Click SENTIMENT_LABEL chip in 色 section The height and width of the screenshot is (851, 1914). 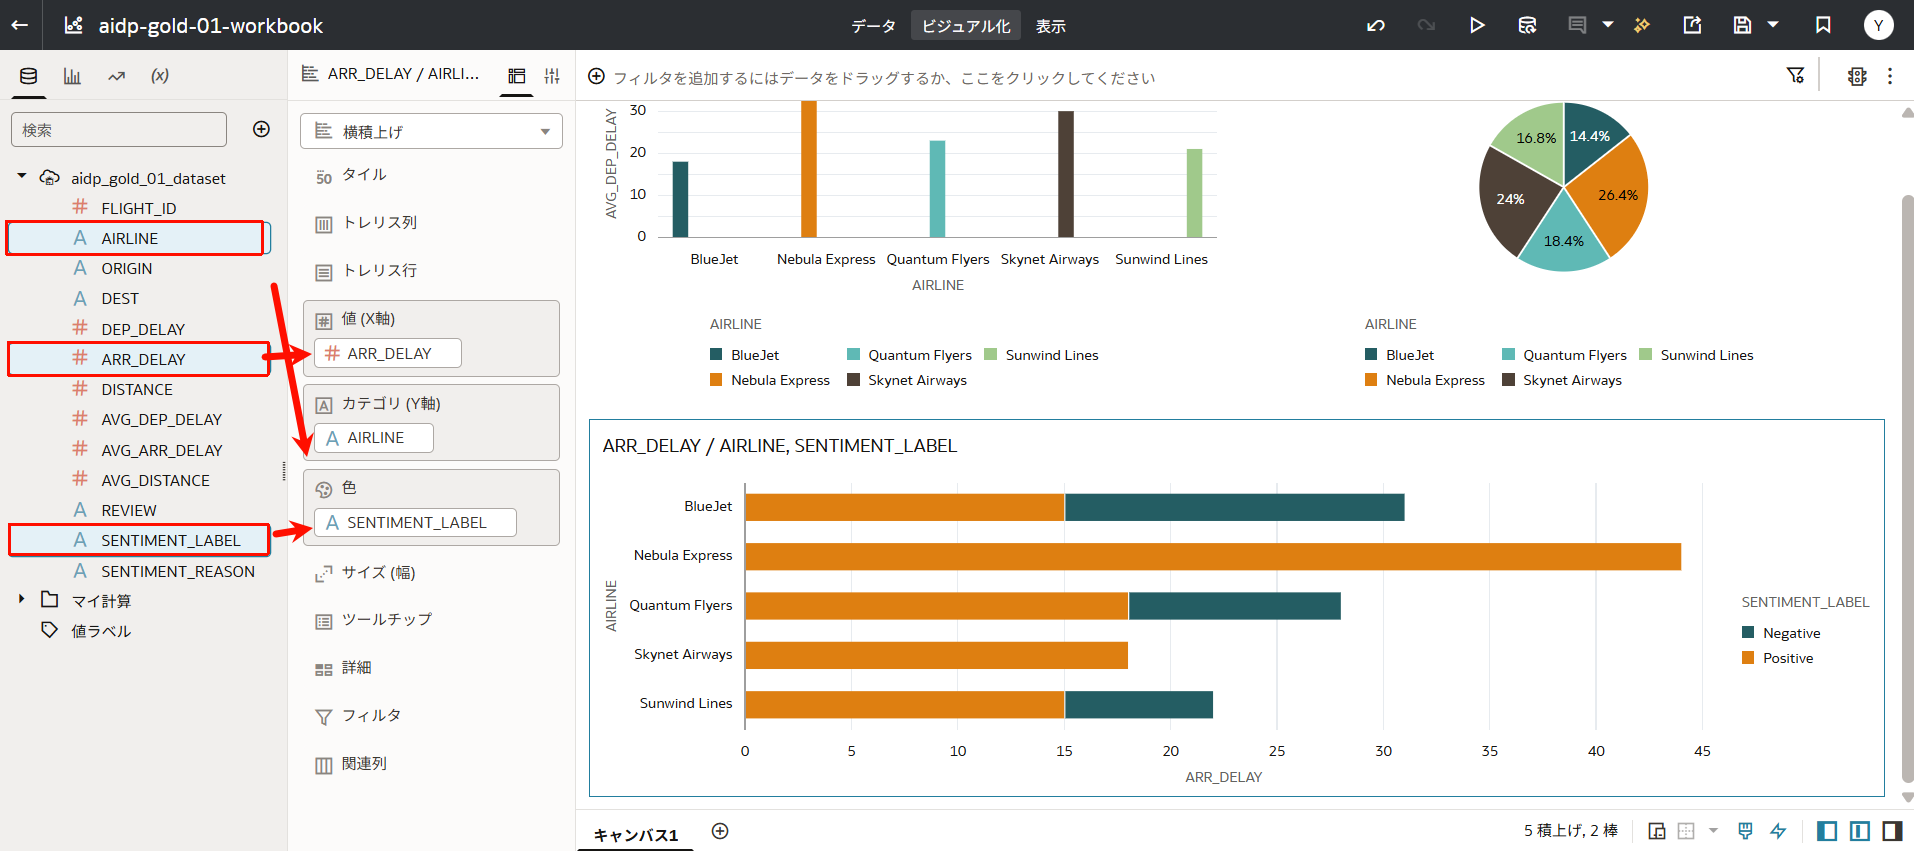coord(415,522)
